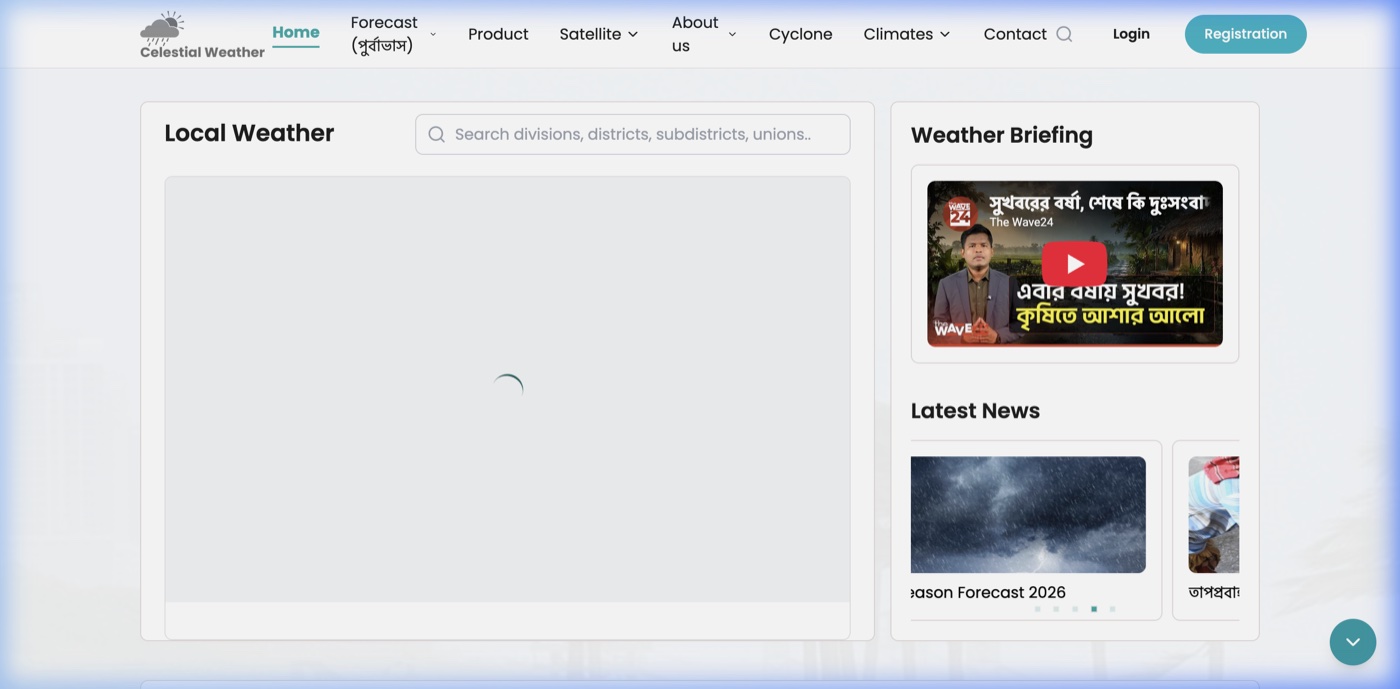Click the Weather Briefing heading

tap(1001, 135)
